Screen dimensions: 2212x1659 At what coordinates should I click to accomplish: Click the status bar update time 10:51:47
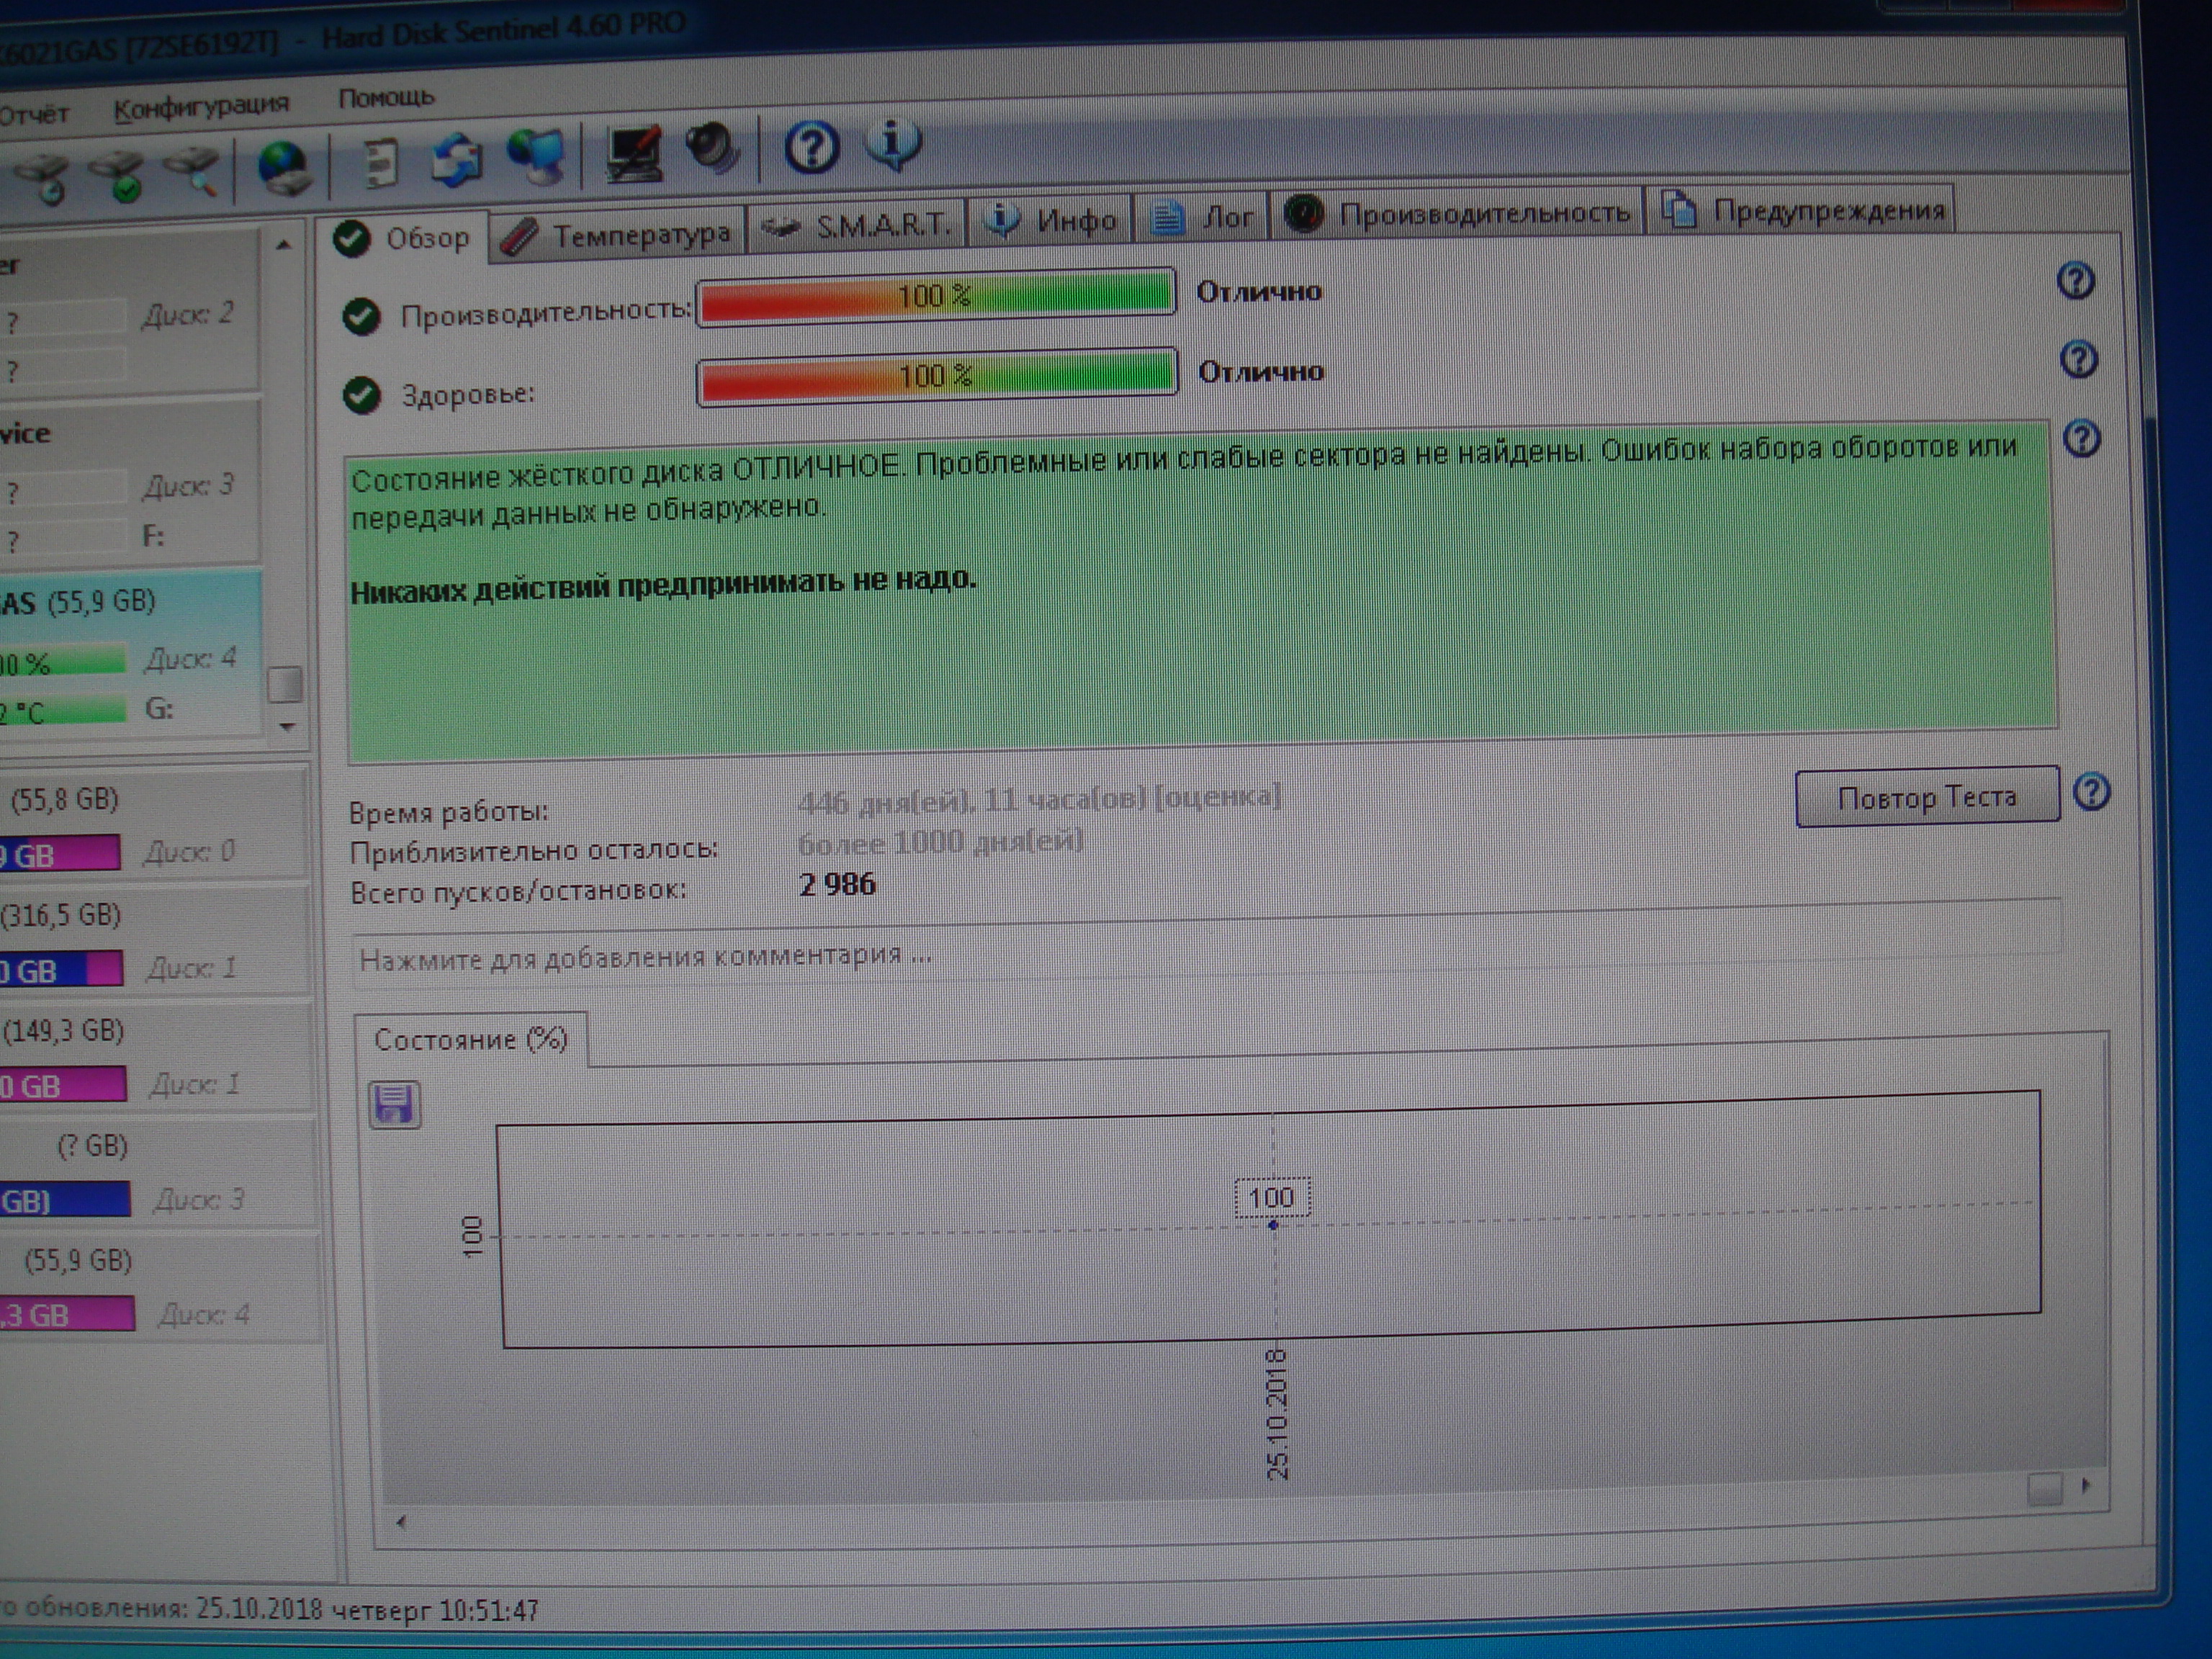coord(489,1611)
